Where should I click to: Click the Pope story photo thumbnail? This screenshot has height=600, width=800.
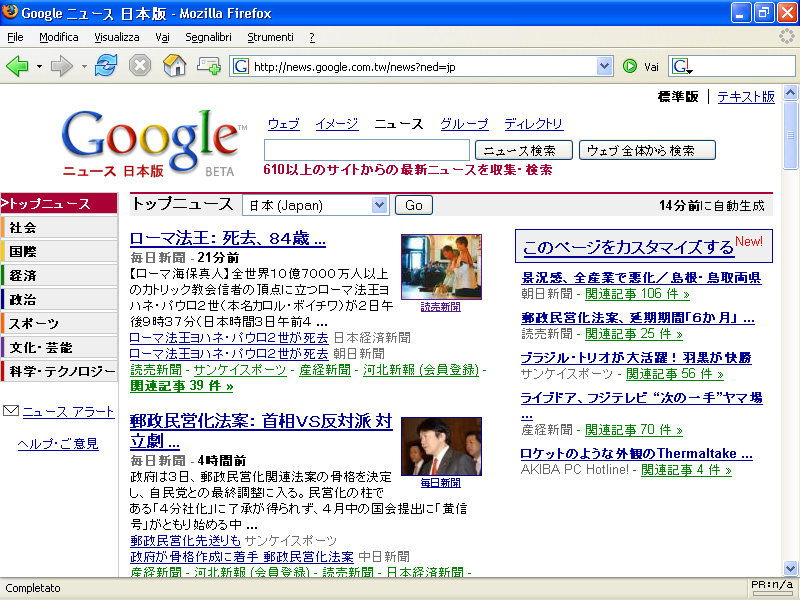click(x=441, y=267)
